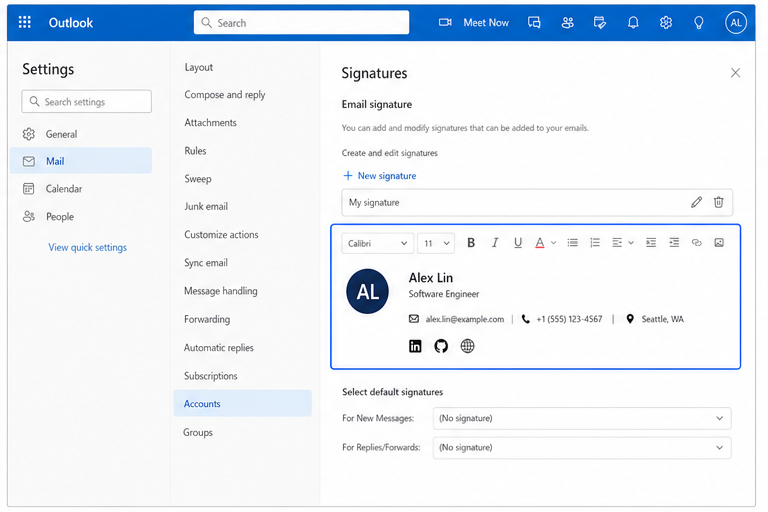Open For New Messages signature dropdown
This screenshot has width=768, height=512.
pos(582,418)
